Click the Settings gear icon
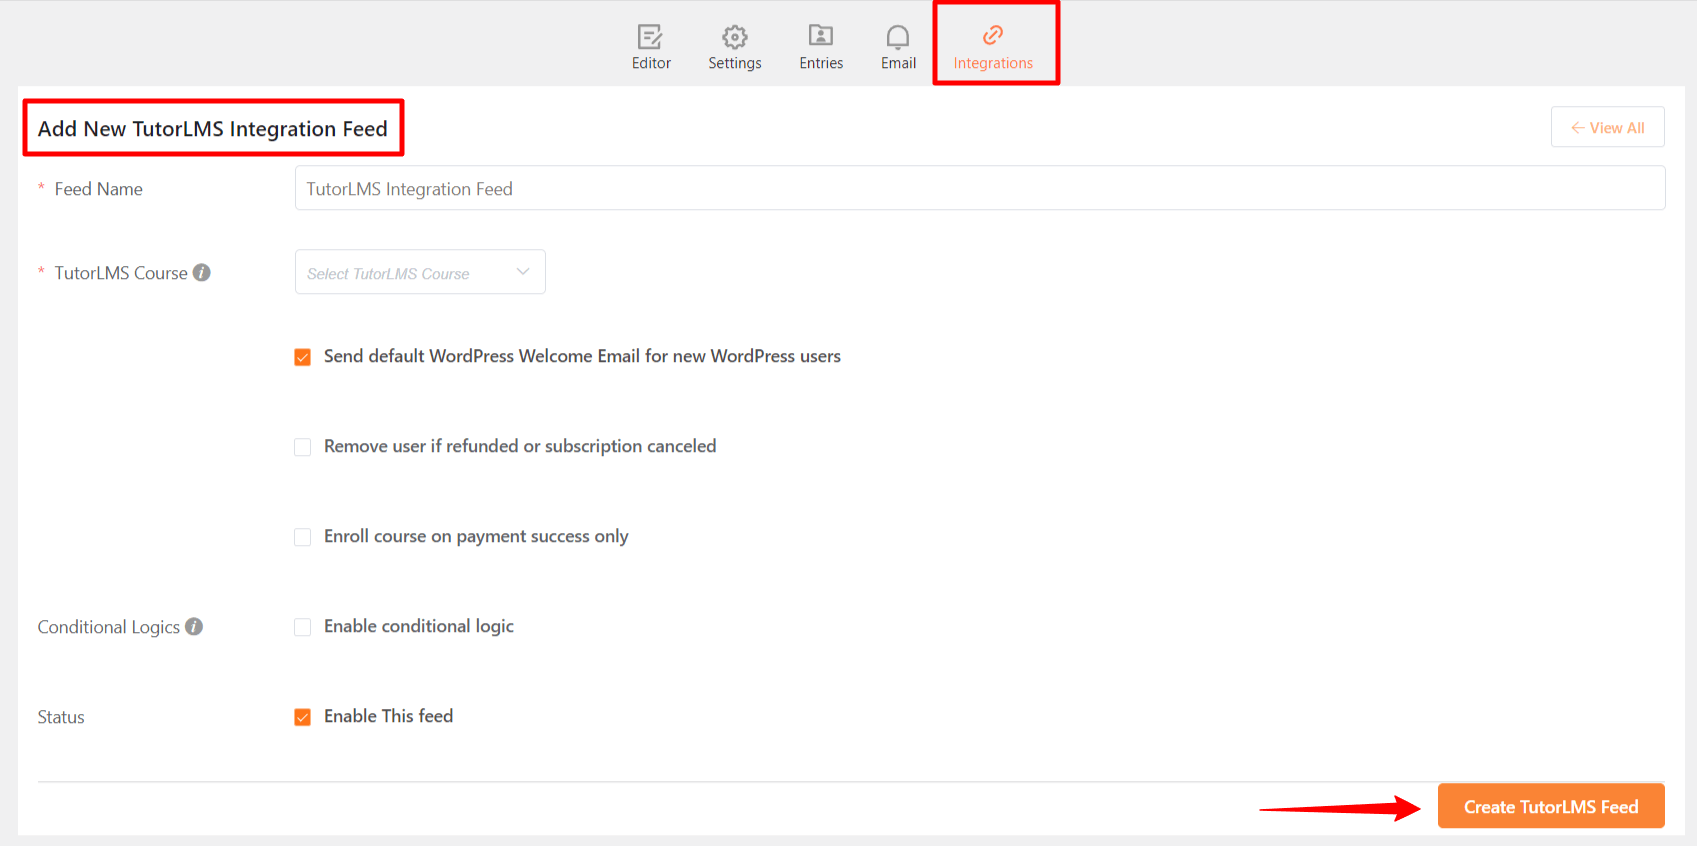The image size is (1697, 846). (x=735, y=37)
